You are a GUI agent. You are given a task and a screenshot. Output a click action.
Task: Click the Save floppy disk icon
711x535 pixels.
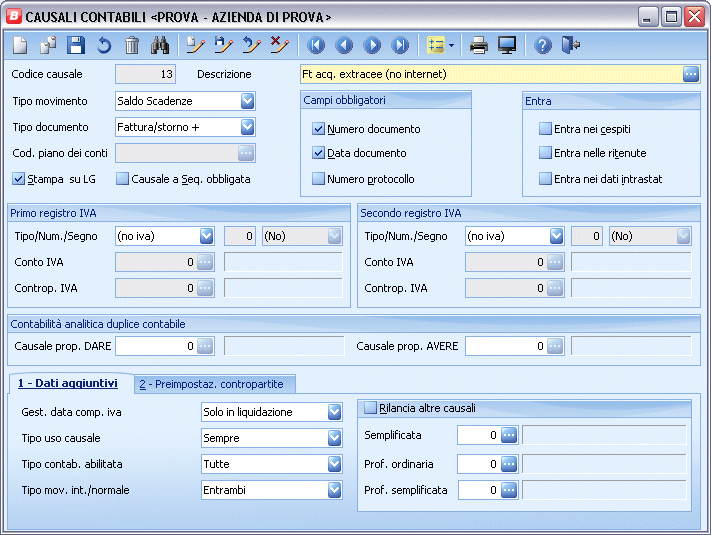[x=76, y=45]
